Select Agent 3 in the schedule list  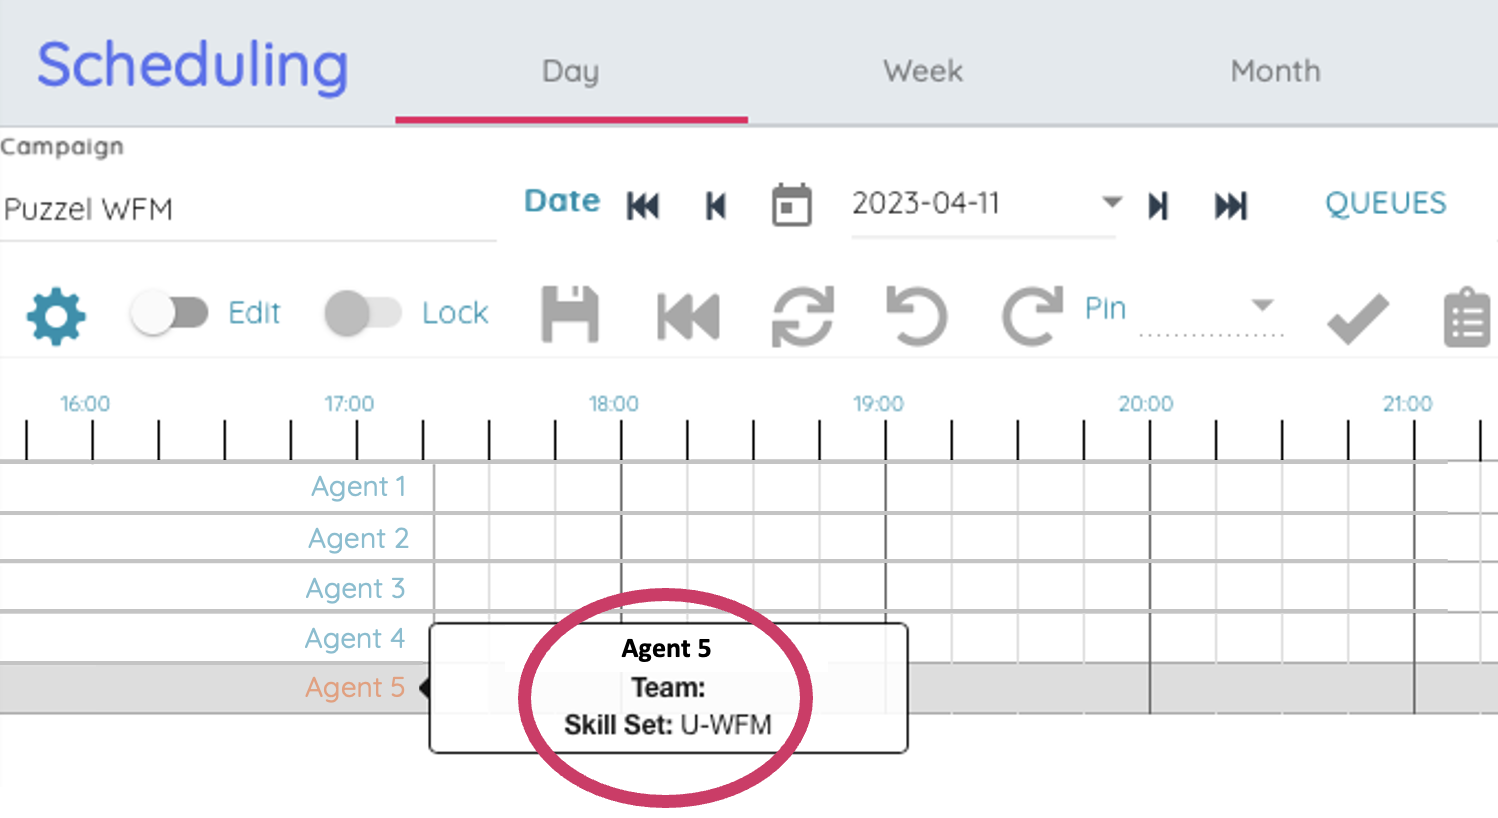point(355,588)
